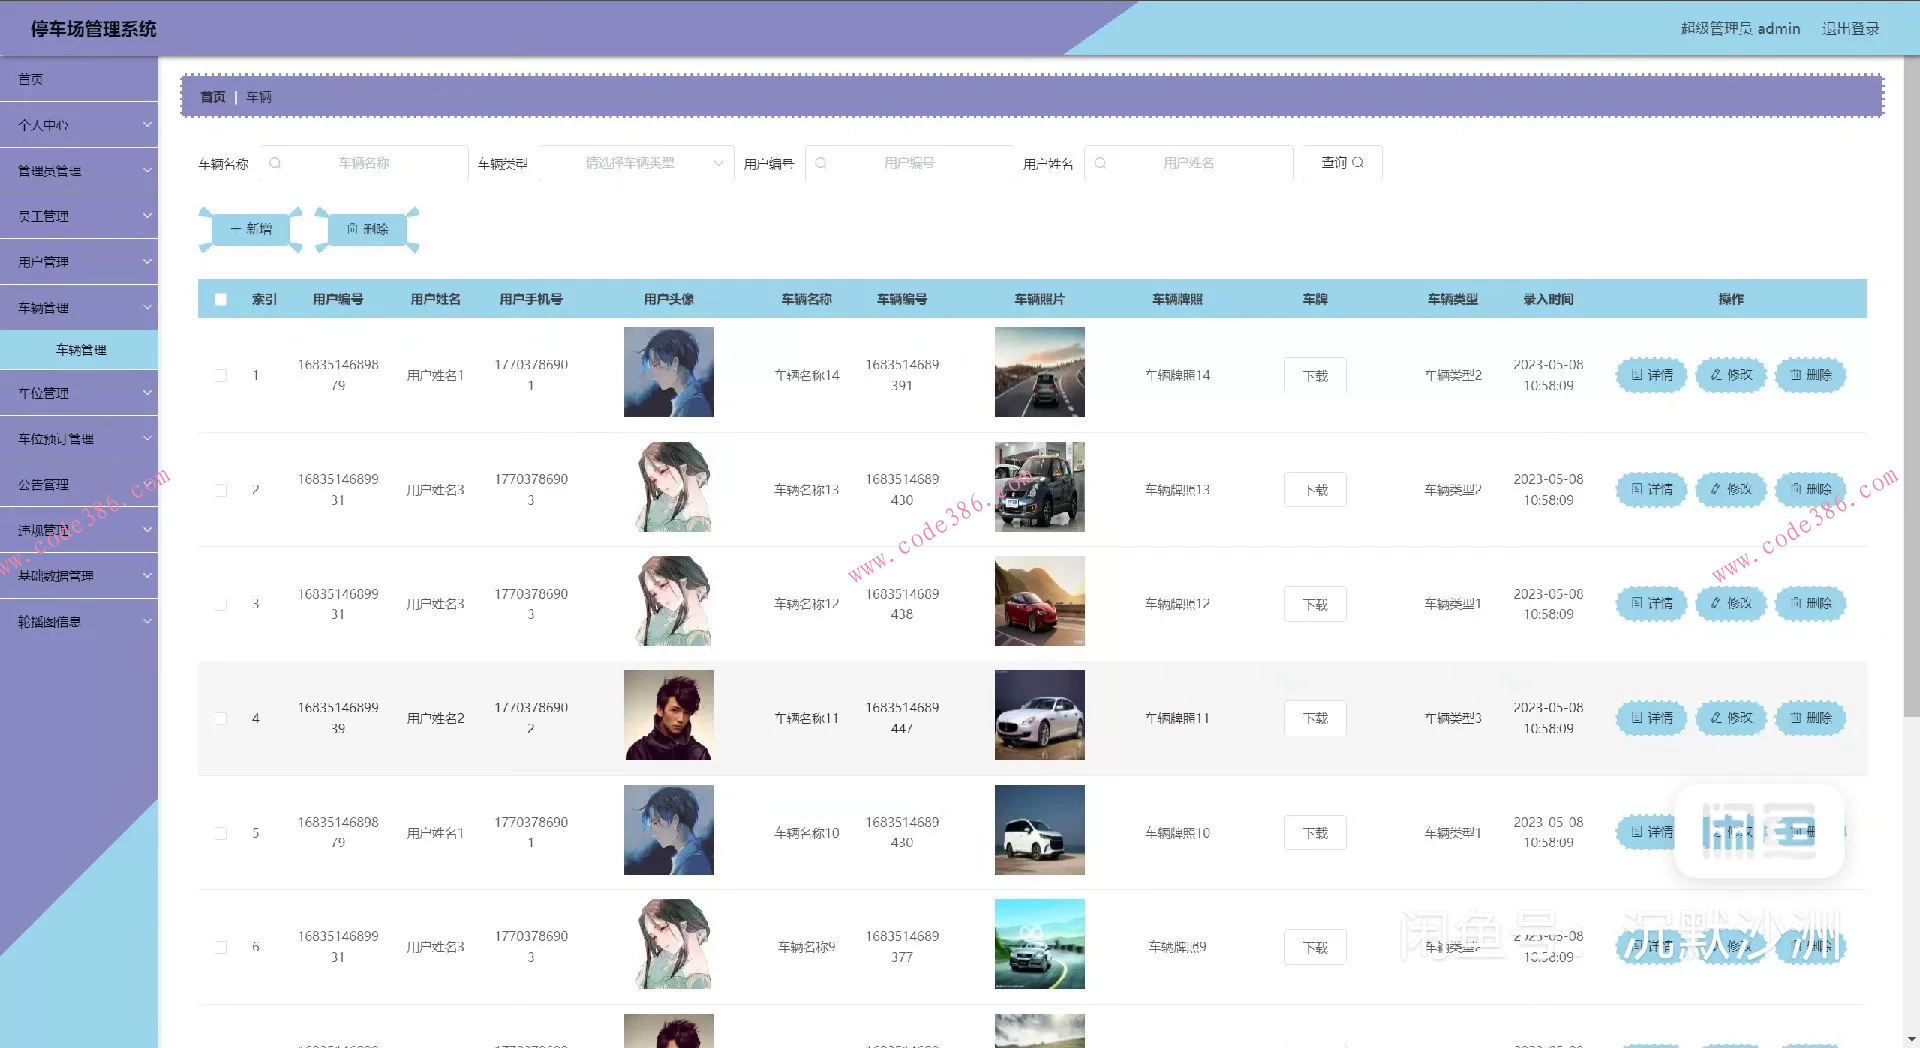Click the 车辆类型3 cell in row 4
1920x1048 pixels.
click(x=1453, y=718)
